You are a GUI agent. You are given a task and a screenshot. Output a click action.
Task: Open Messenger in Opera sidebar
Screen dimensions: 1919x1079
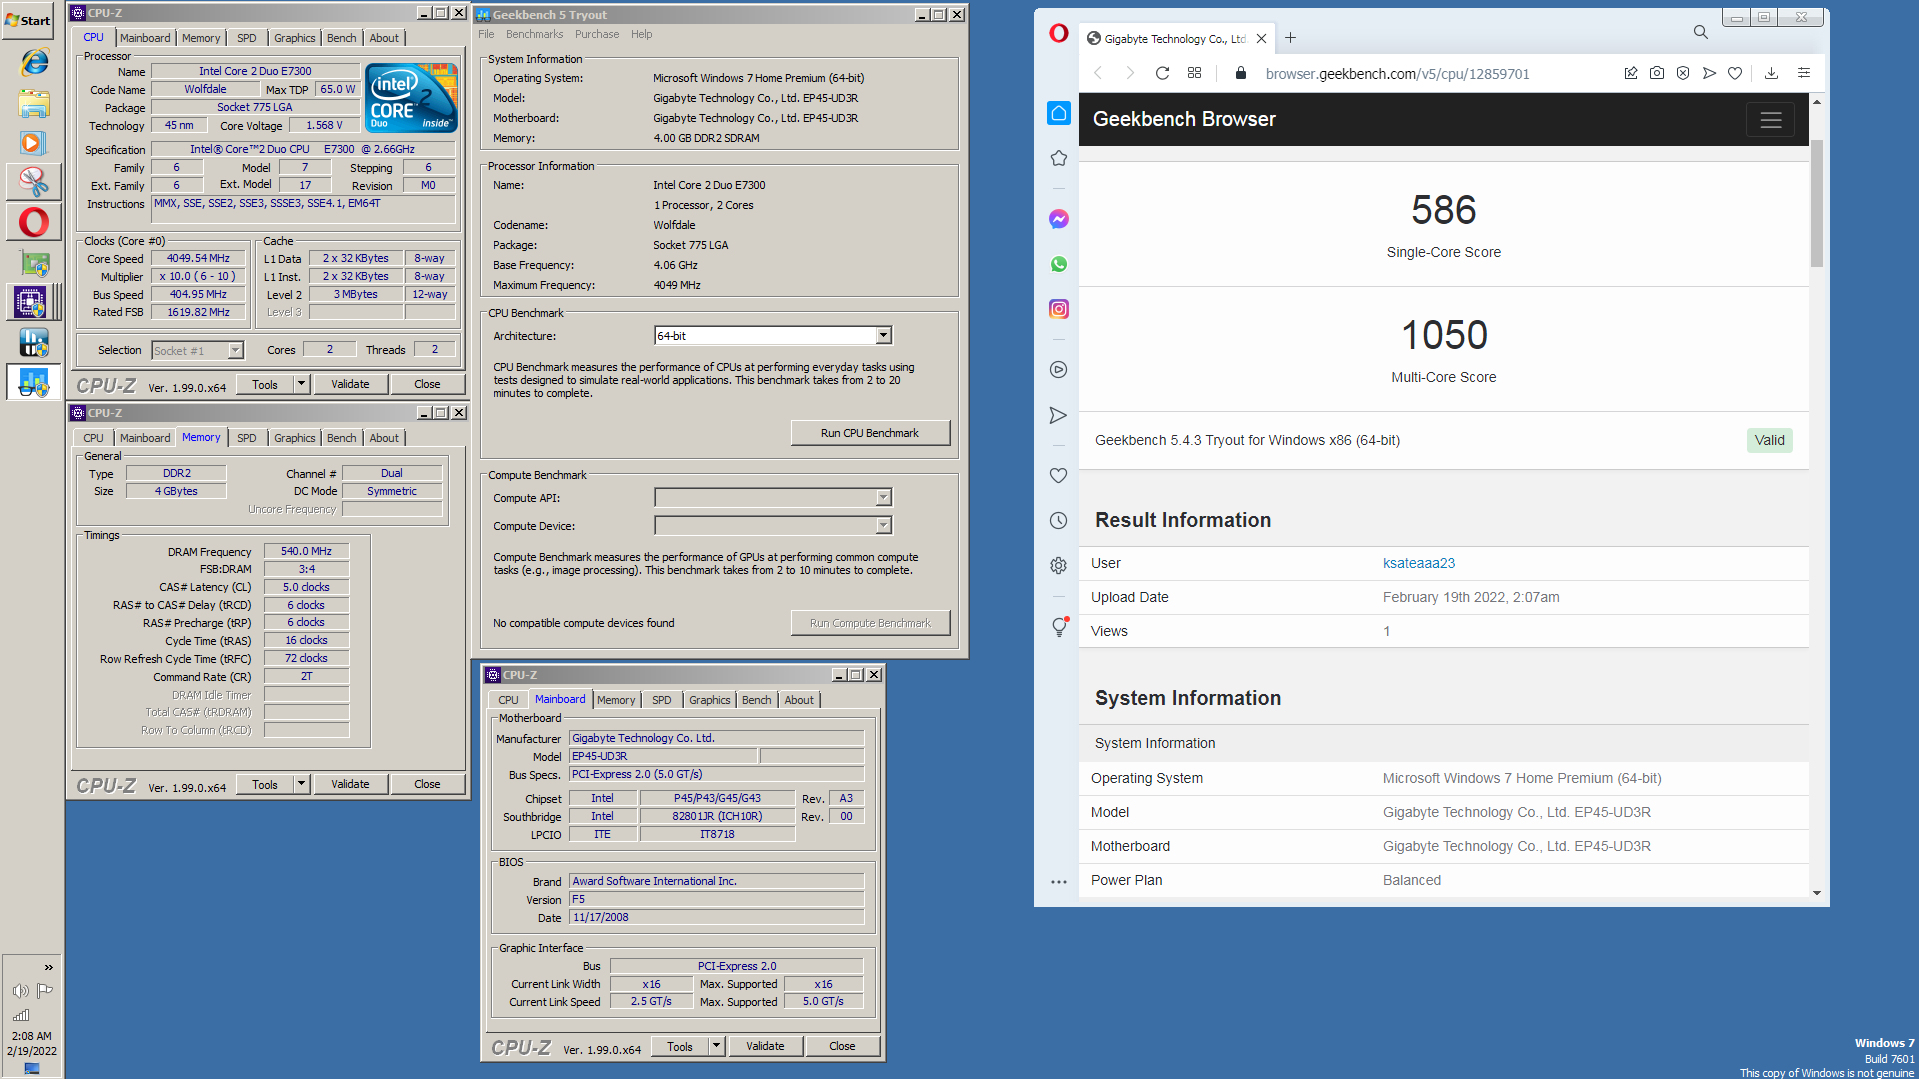coord(1058,219)
